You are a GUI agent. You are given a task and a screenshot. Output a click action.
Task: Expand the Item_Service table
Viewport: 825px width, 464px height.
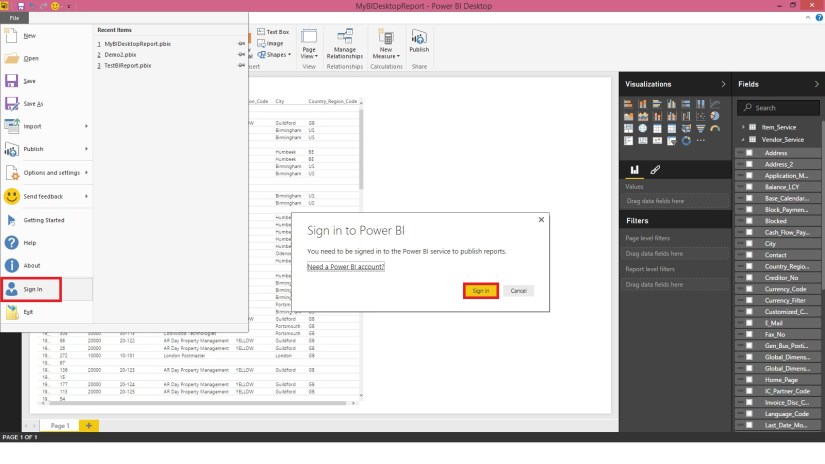click(743, 127)
